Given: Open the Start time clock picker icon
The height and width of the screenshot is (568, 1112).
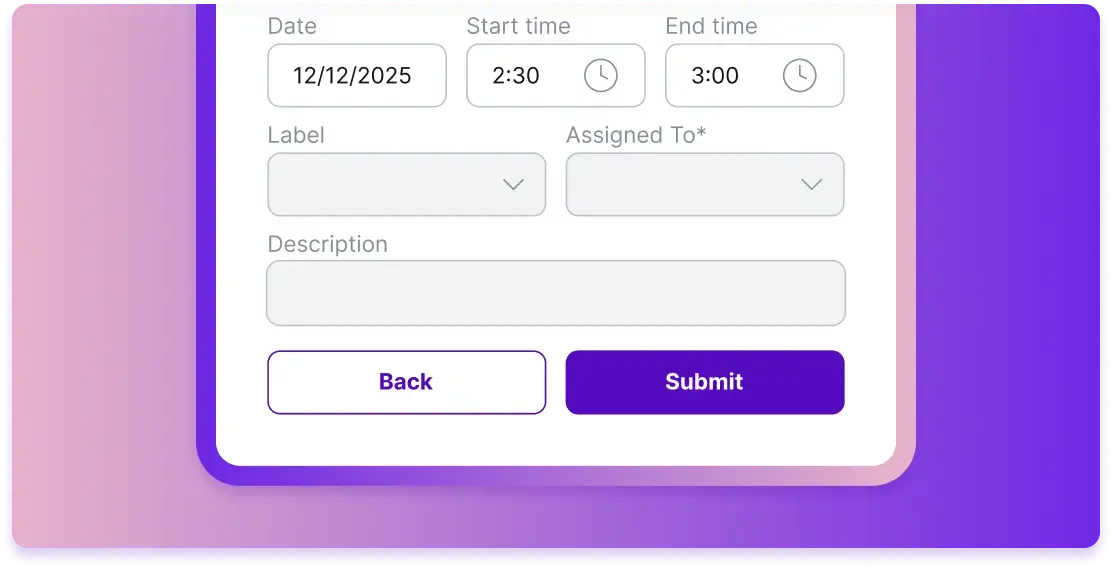Looking at the screenshot, I should pyautogui.click(x=600, y=76).
